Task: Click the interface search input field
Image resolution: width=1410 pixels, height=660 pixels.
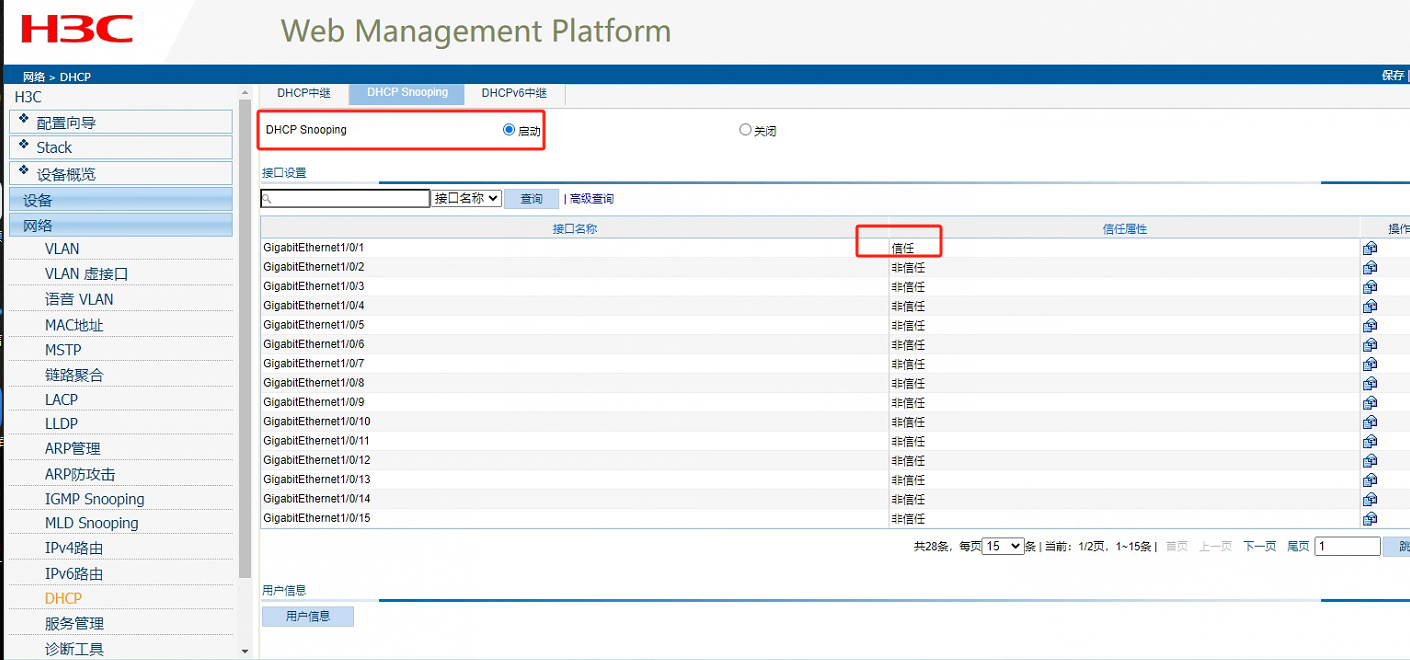Action: 345,199
